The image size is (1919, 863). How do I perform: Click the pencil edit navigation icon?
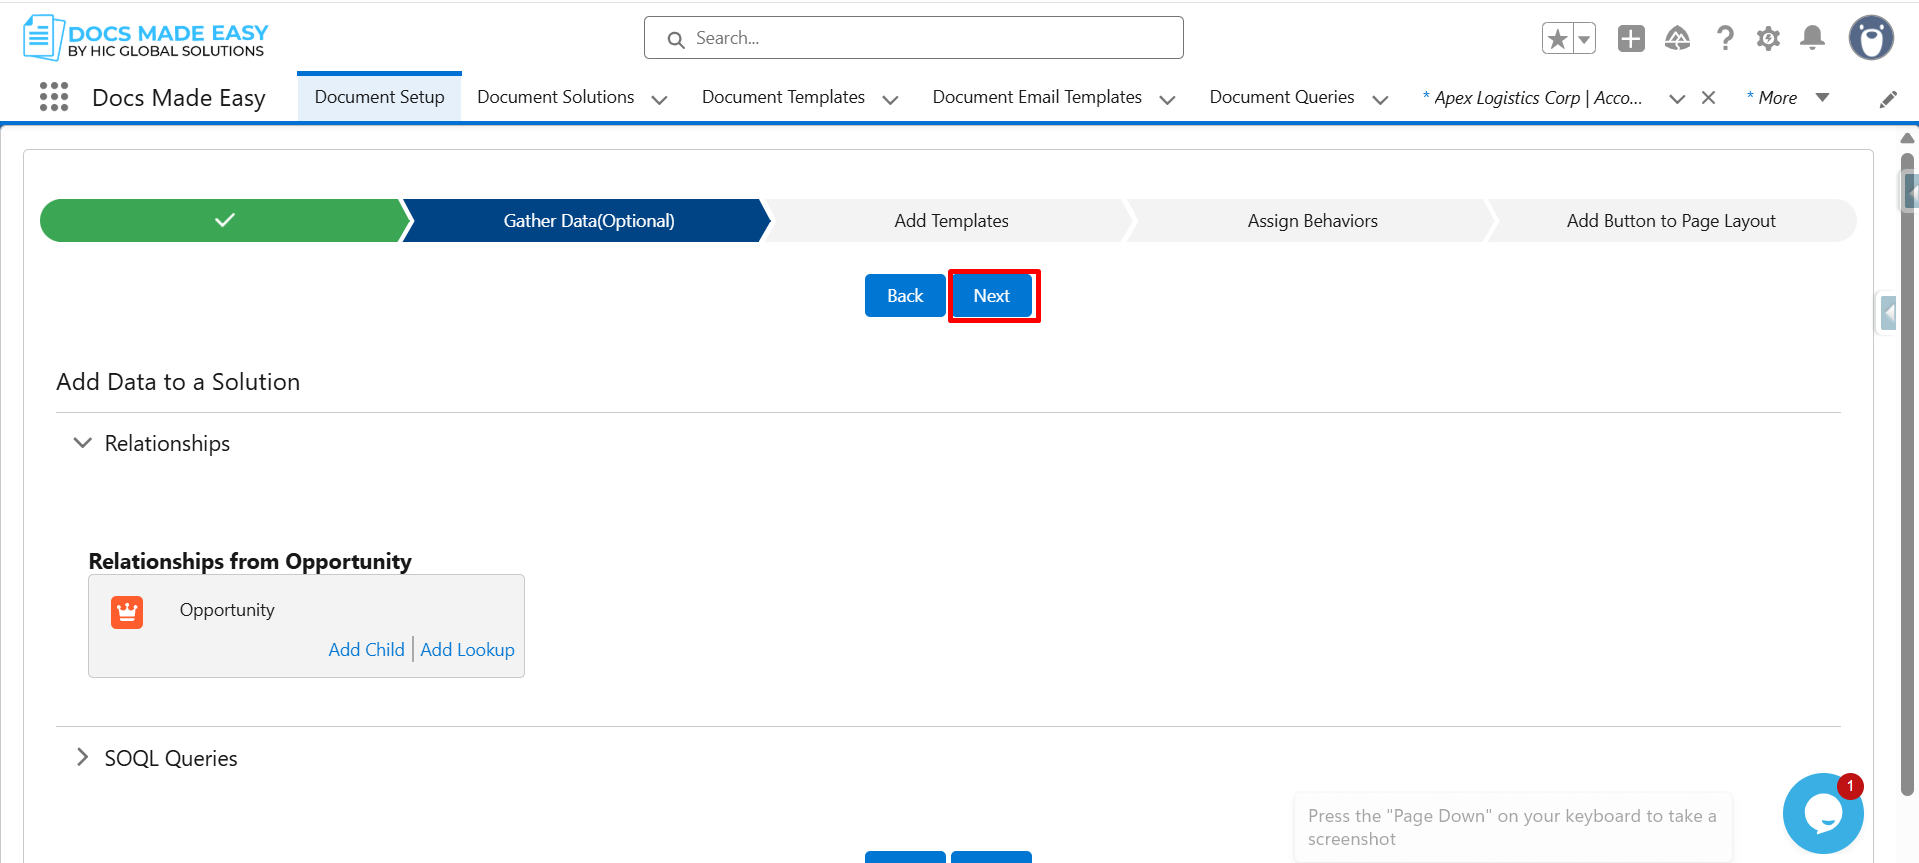(1888, 99)
